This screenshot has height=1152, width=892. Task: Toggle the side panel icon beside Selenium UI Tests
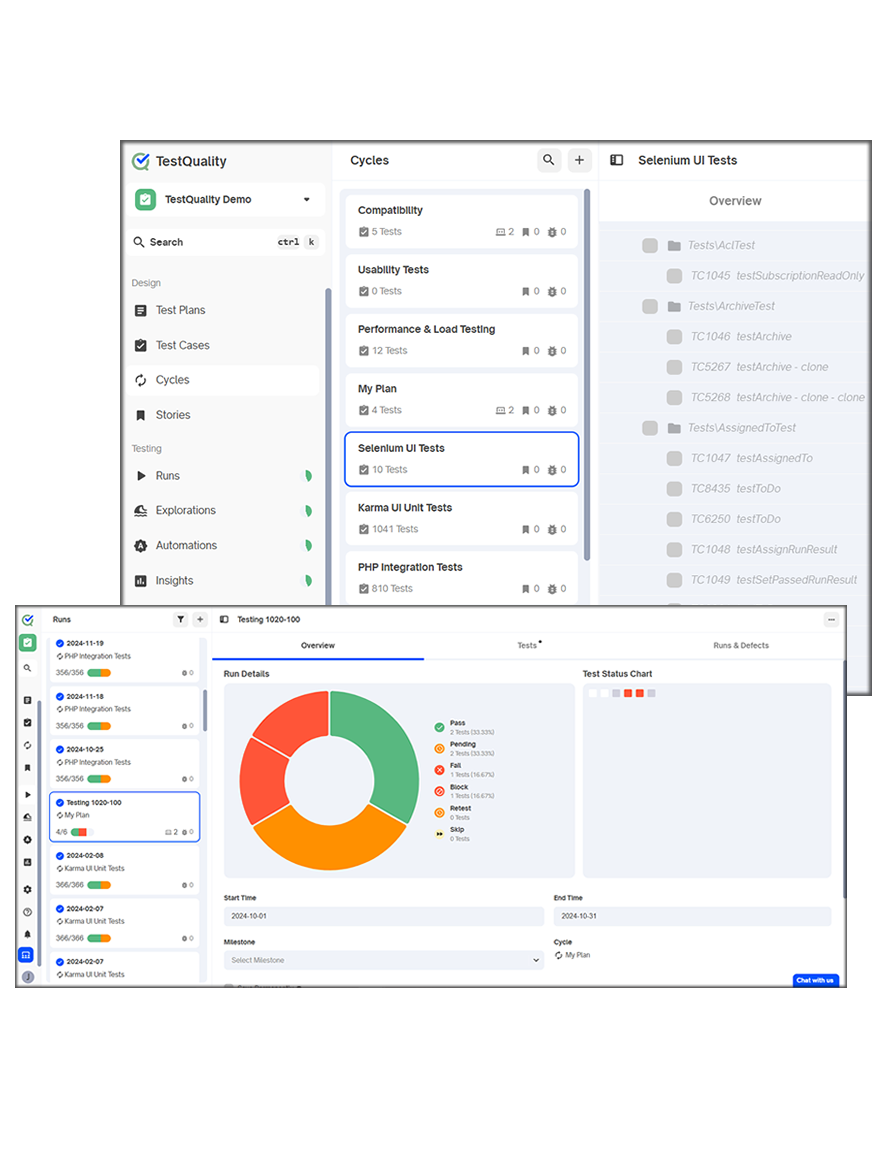tap(617, 159)
